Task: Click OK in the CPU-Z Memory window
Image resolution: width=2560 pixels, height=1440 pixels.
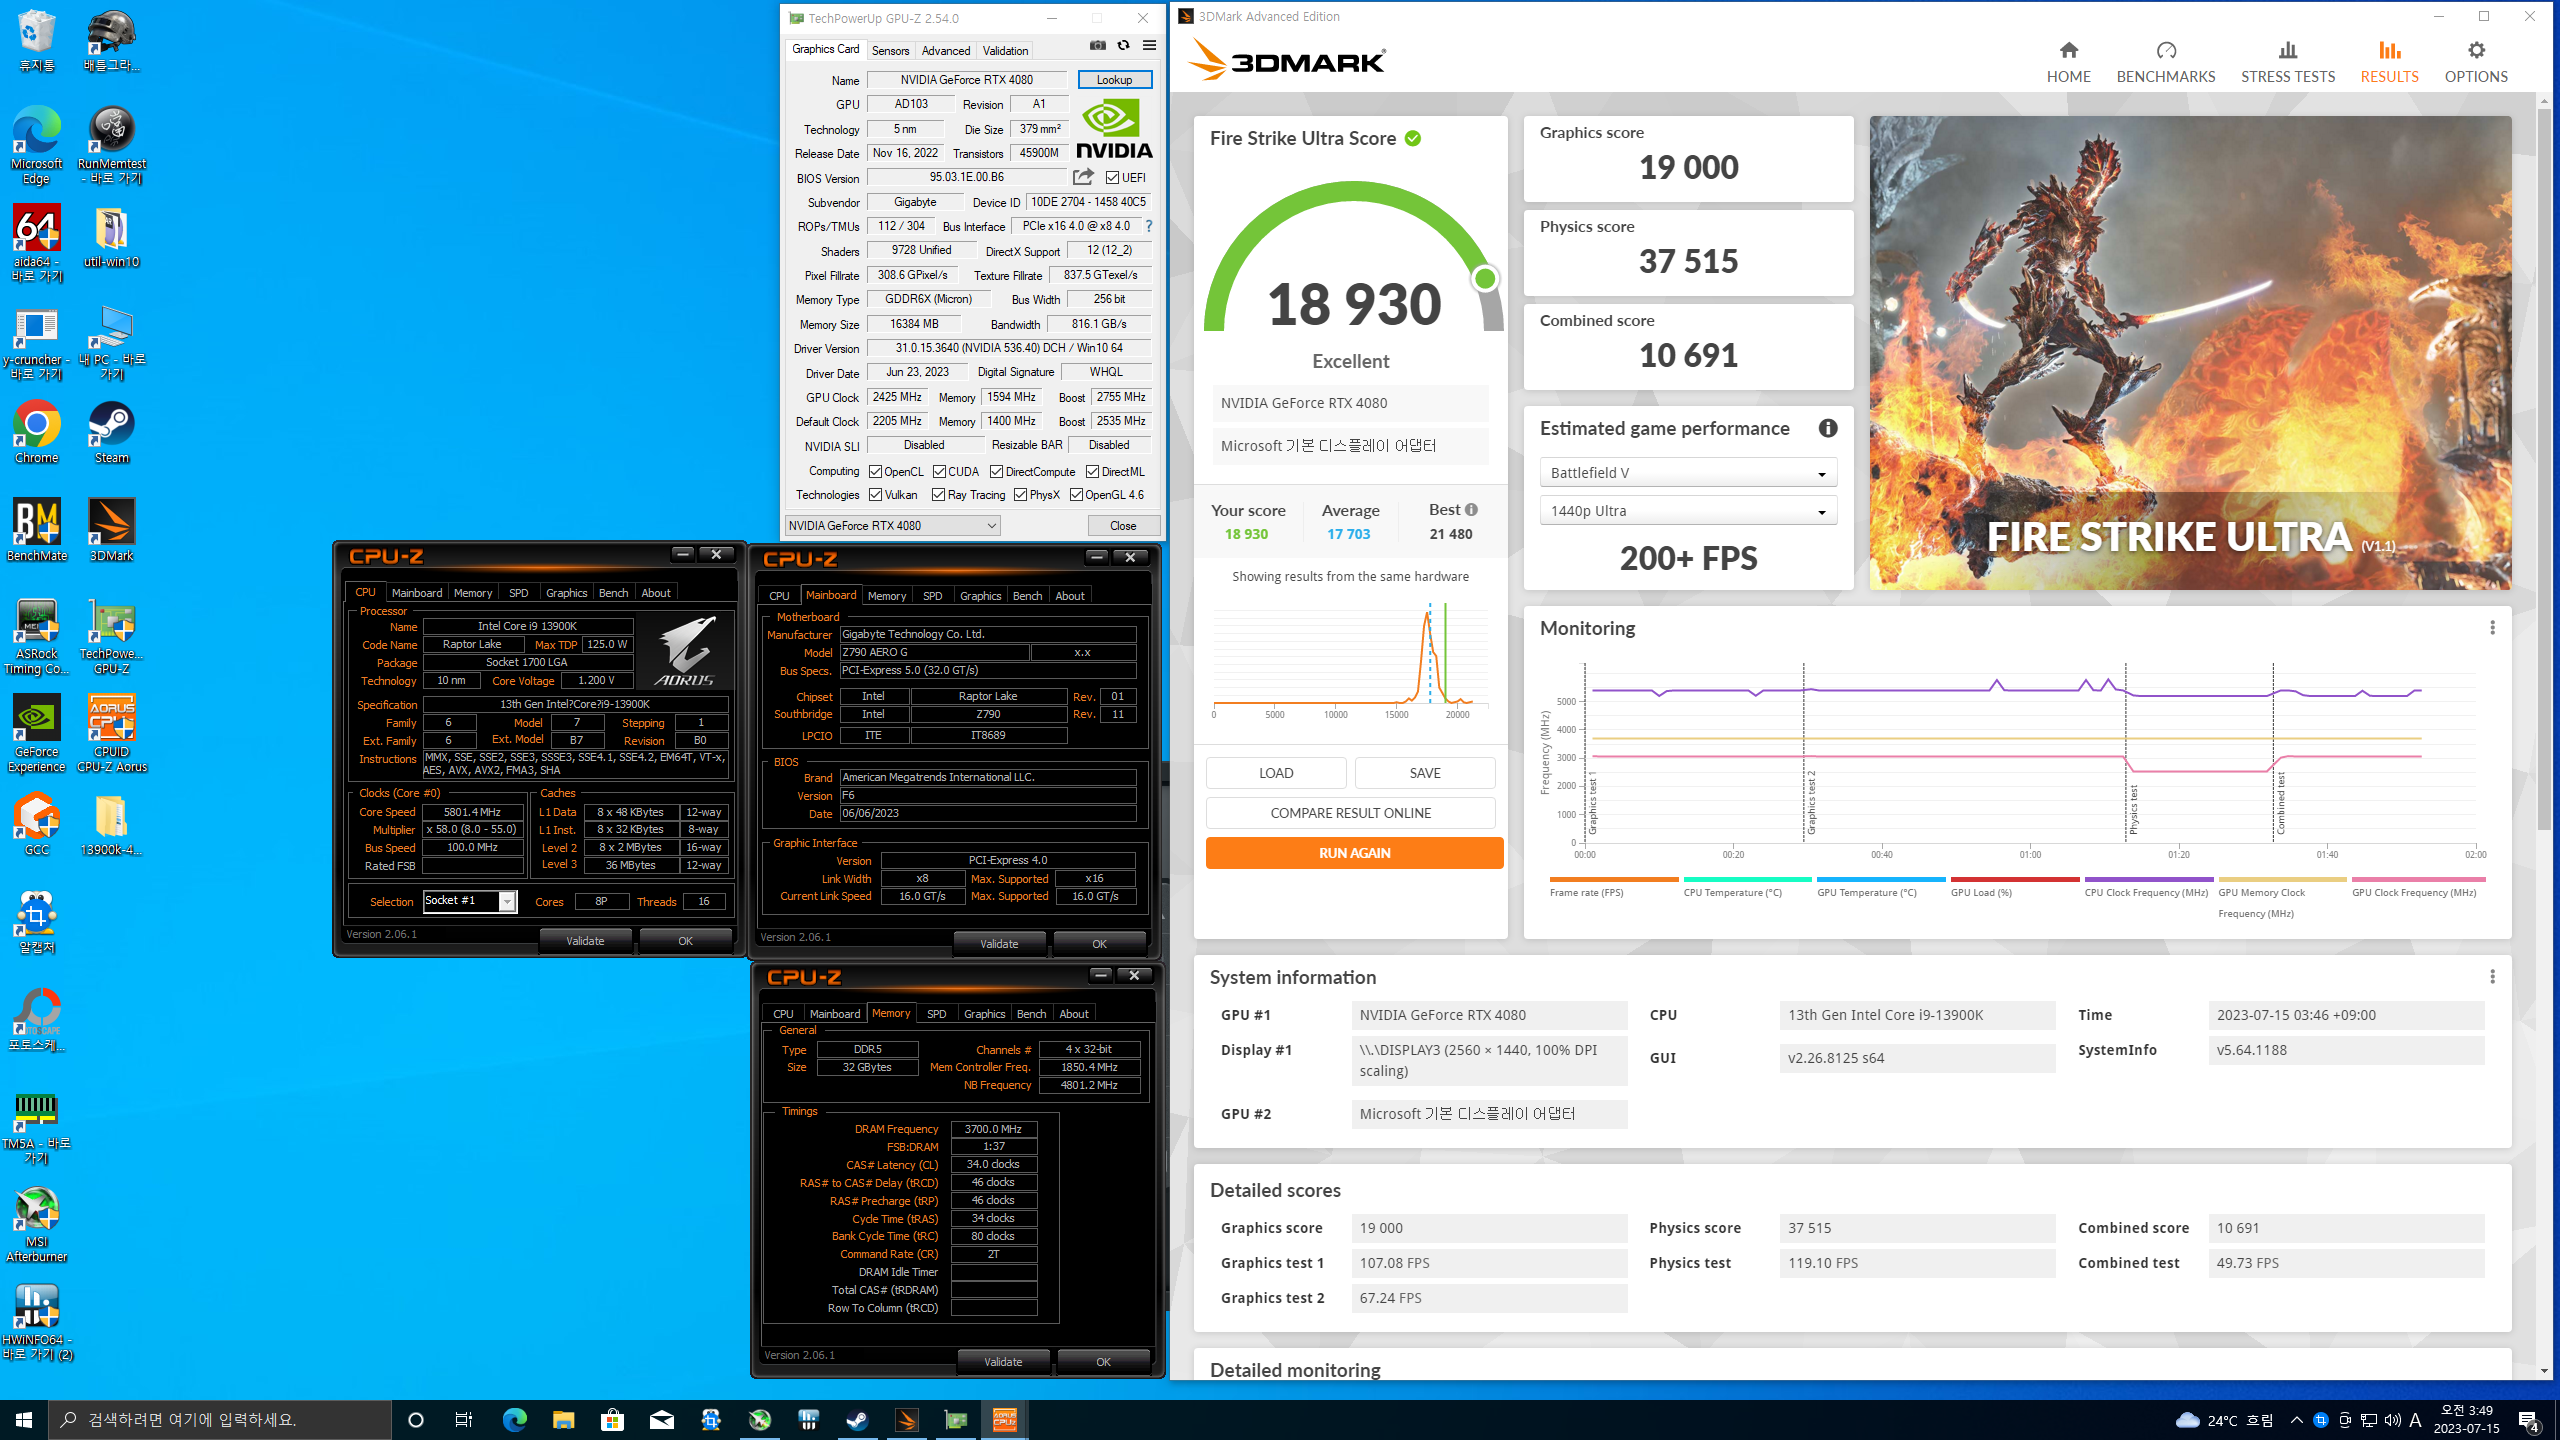Action: pyautogui.click(x=1103, y=1362)
